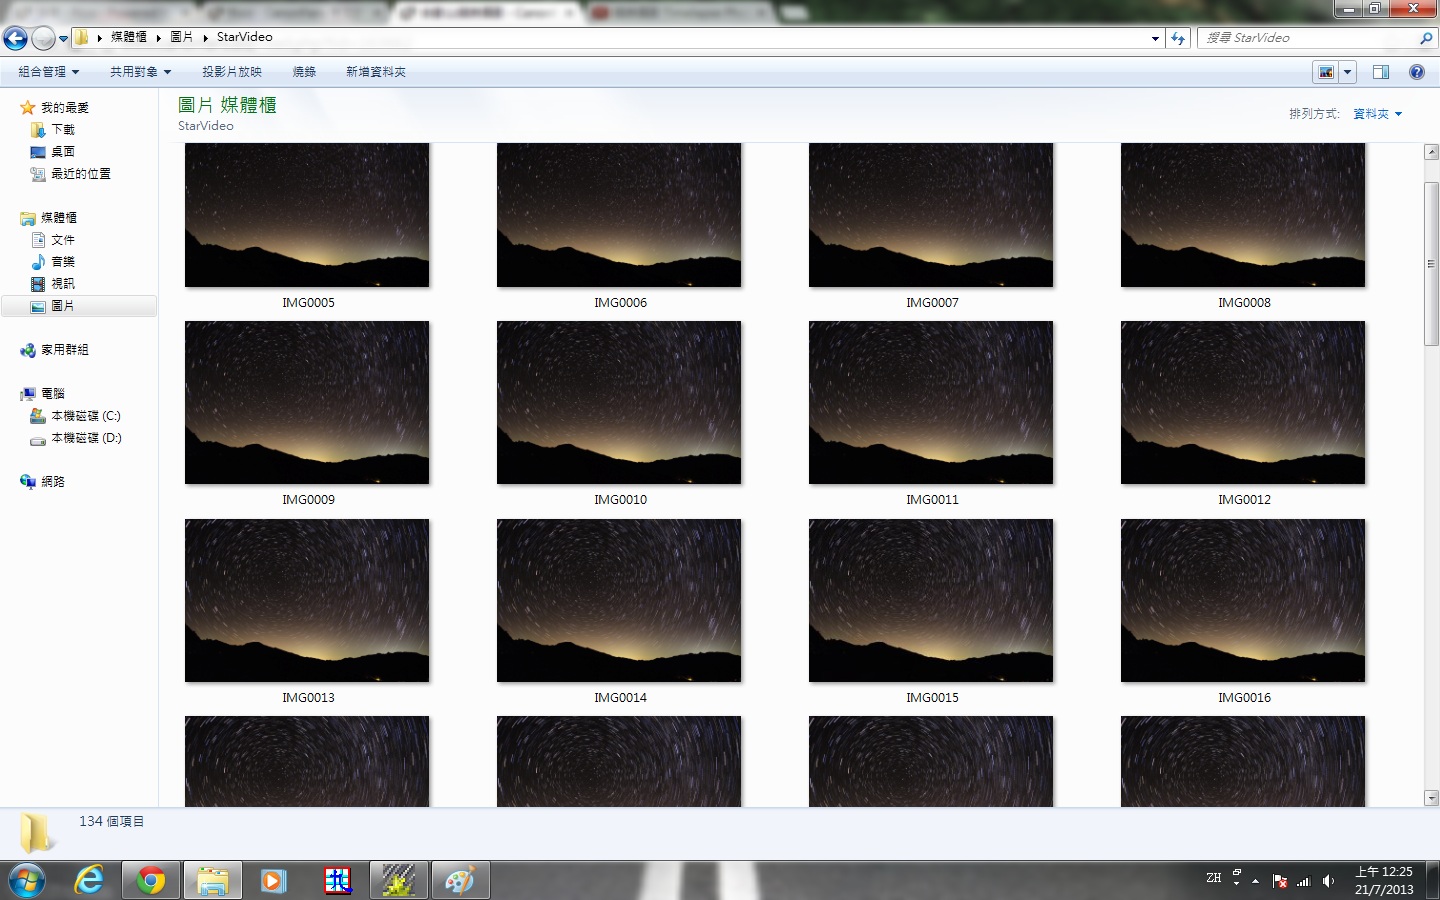1440x900 pixels.
Task: Select the IMG0005 thumbnail
Action: click(307, 215)
